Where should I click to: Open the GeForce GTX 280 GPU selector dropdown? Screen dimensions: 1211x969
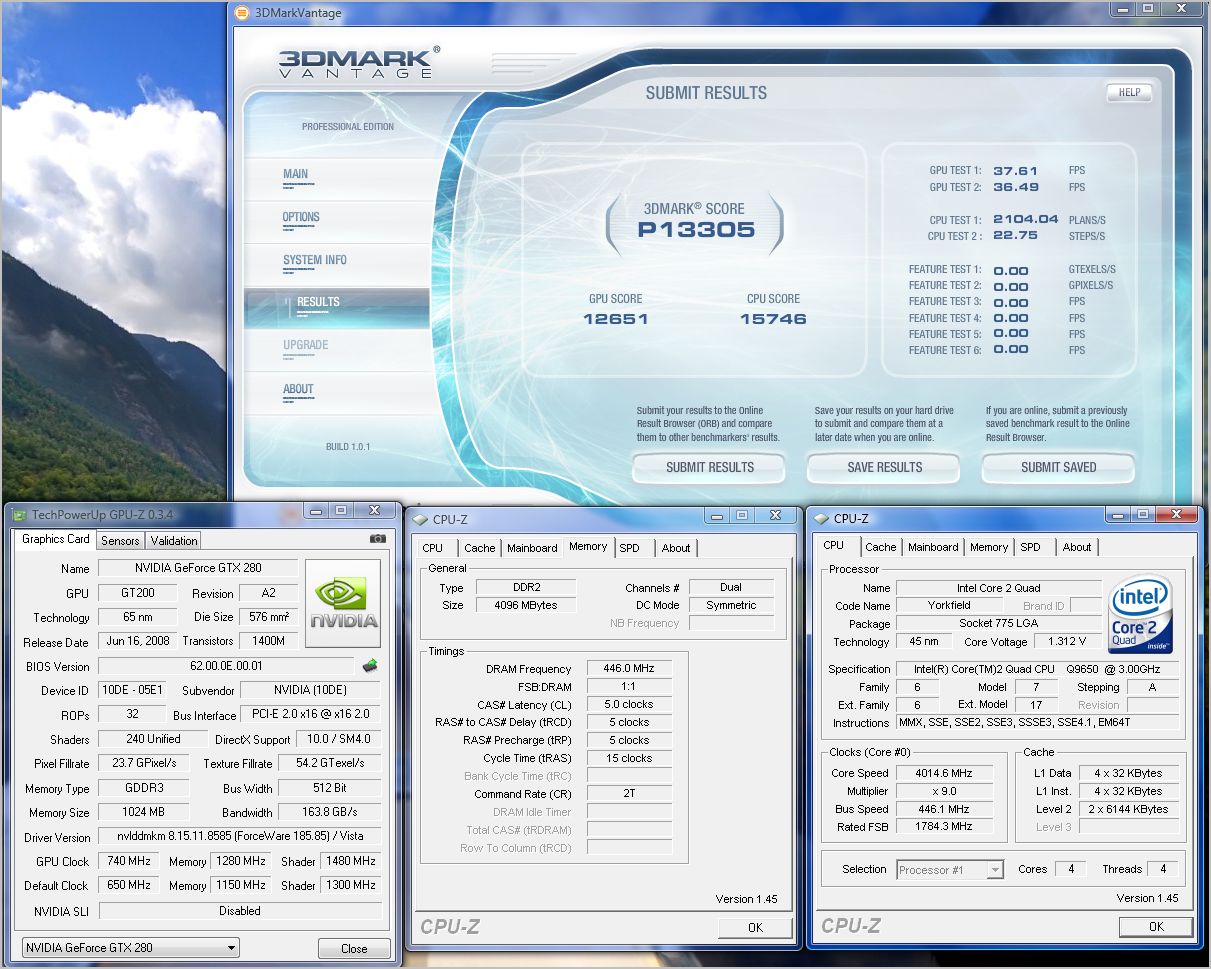click(131, 948)
